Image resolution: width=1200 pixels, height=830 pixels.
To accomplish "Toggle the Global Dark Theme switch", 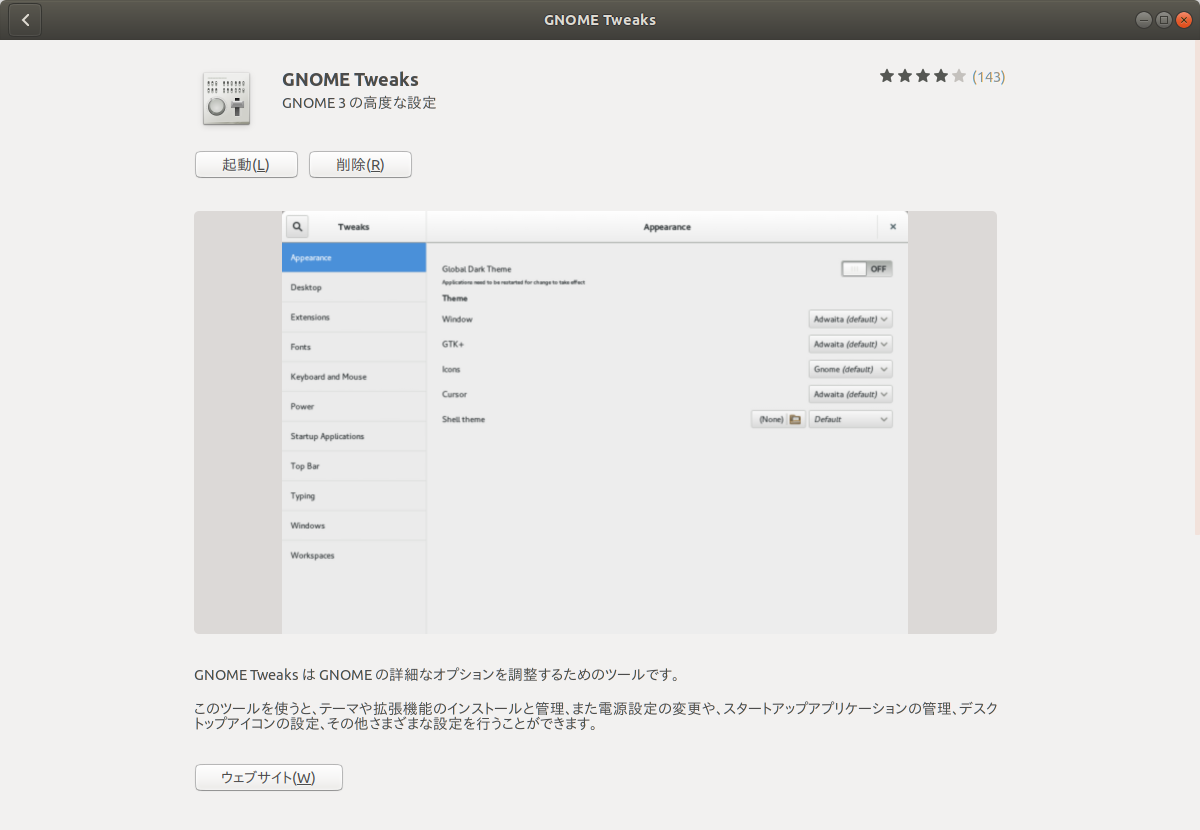I will [866, 268].
